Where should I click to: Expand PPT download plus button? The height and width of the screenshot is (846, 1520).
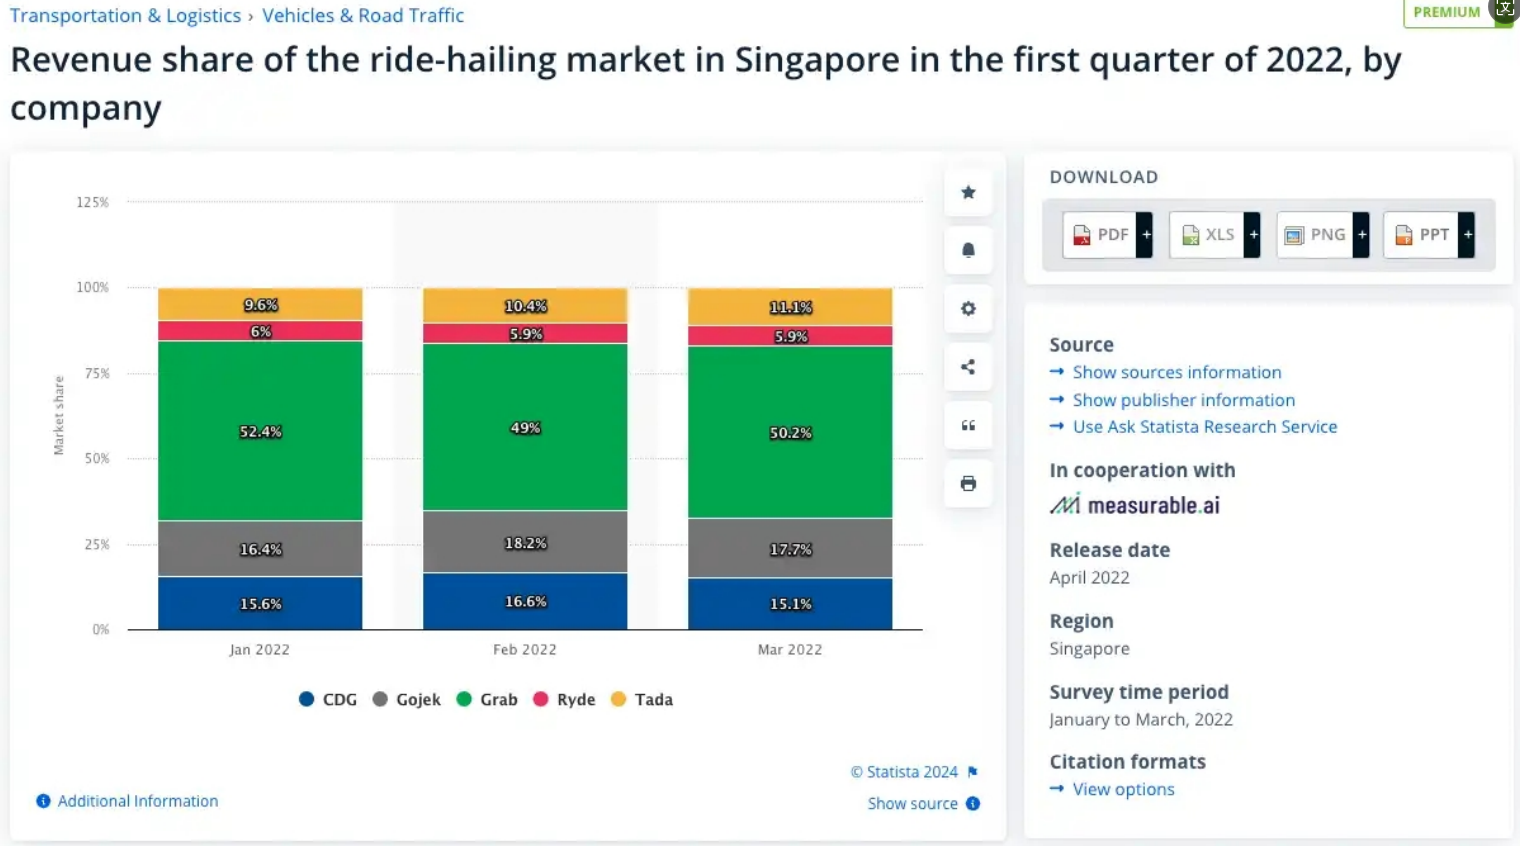pos(1467,235)
